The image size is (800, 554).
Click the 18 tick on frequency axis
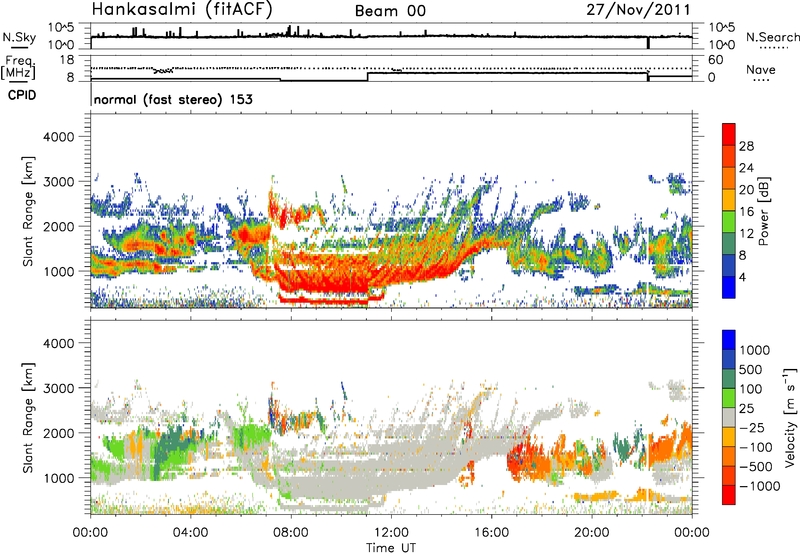point(67,60)
